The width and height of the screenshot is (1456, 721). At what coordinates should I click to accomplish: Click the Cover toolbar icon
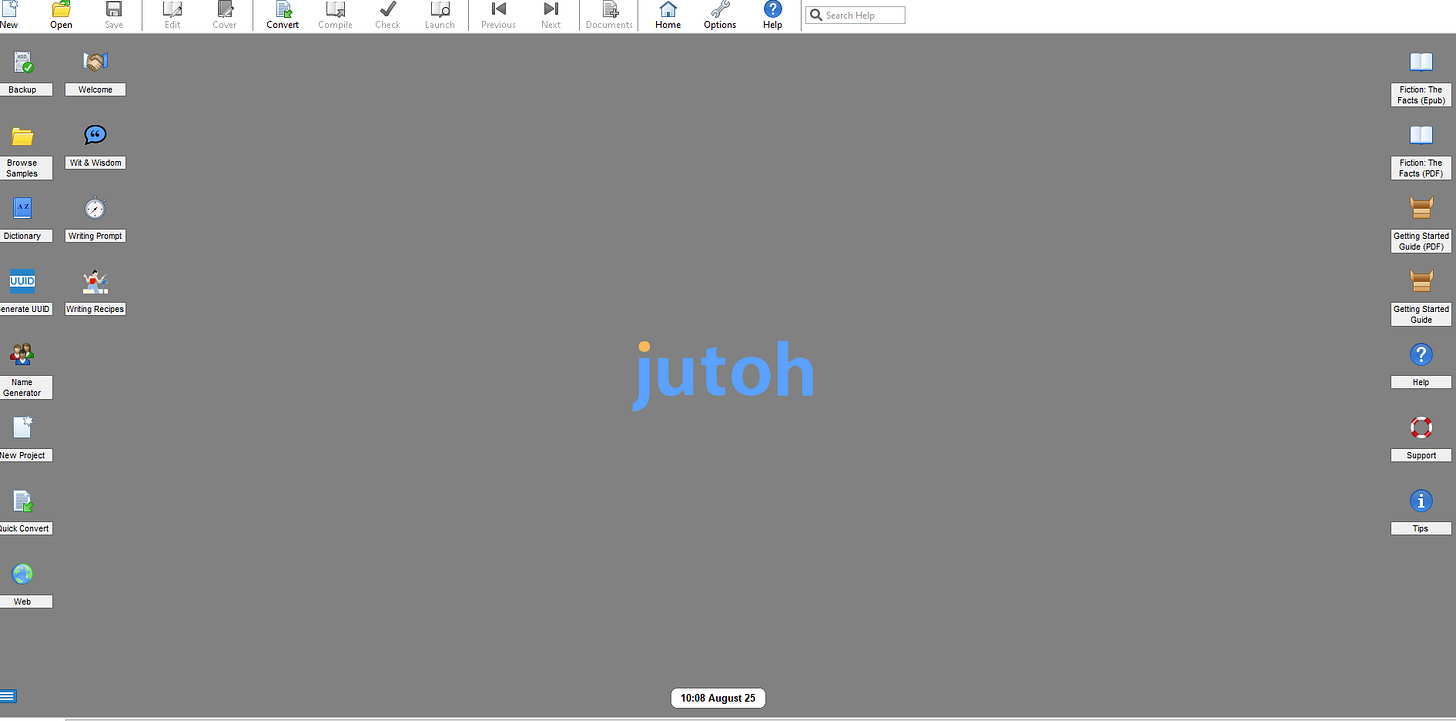pos(225,9)
